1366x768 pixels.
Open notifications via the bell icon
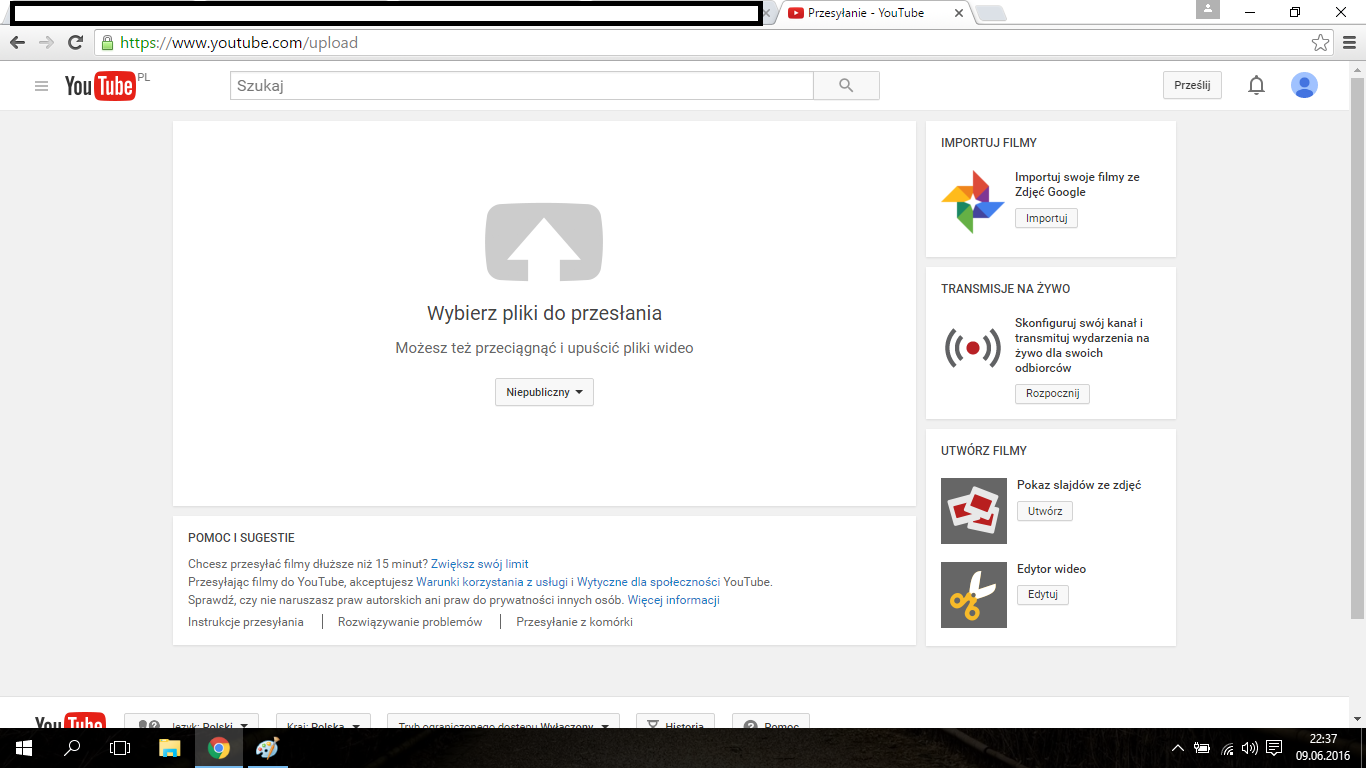pyautogui.click(x=1256, y=85)
